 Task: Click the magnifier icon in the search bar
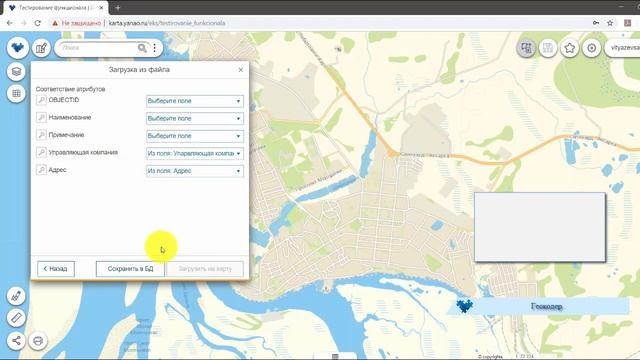[x=142, y=48]
